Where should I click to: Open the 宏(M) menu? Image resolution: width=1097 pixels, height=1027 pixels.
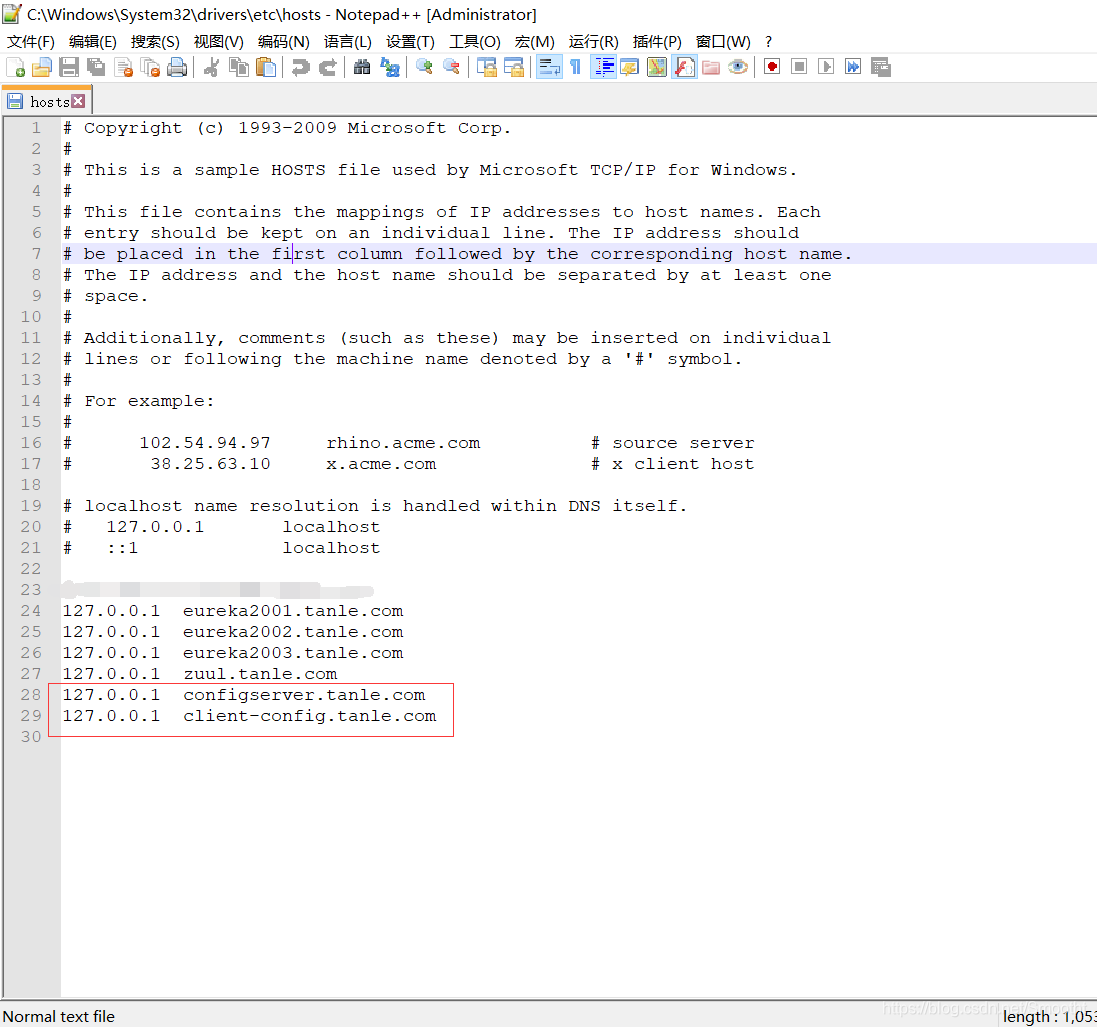[535, 42]
